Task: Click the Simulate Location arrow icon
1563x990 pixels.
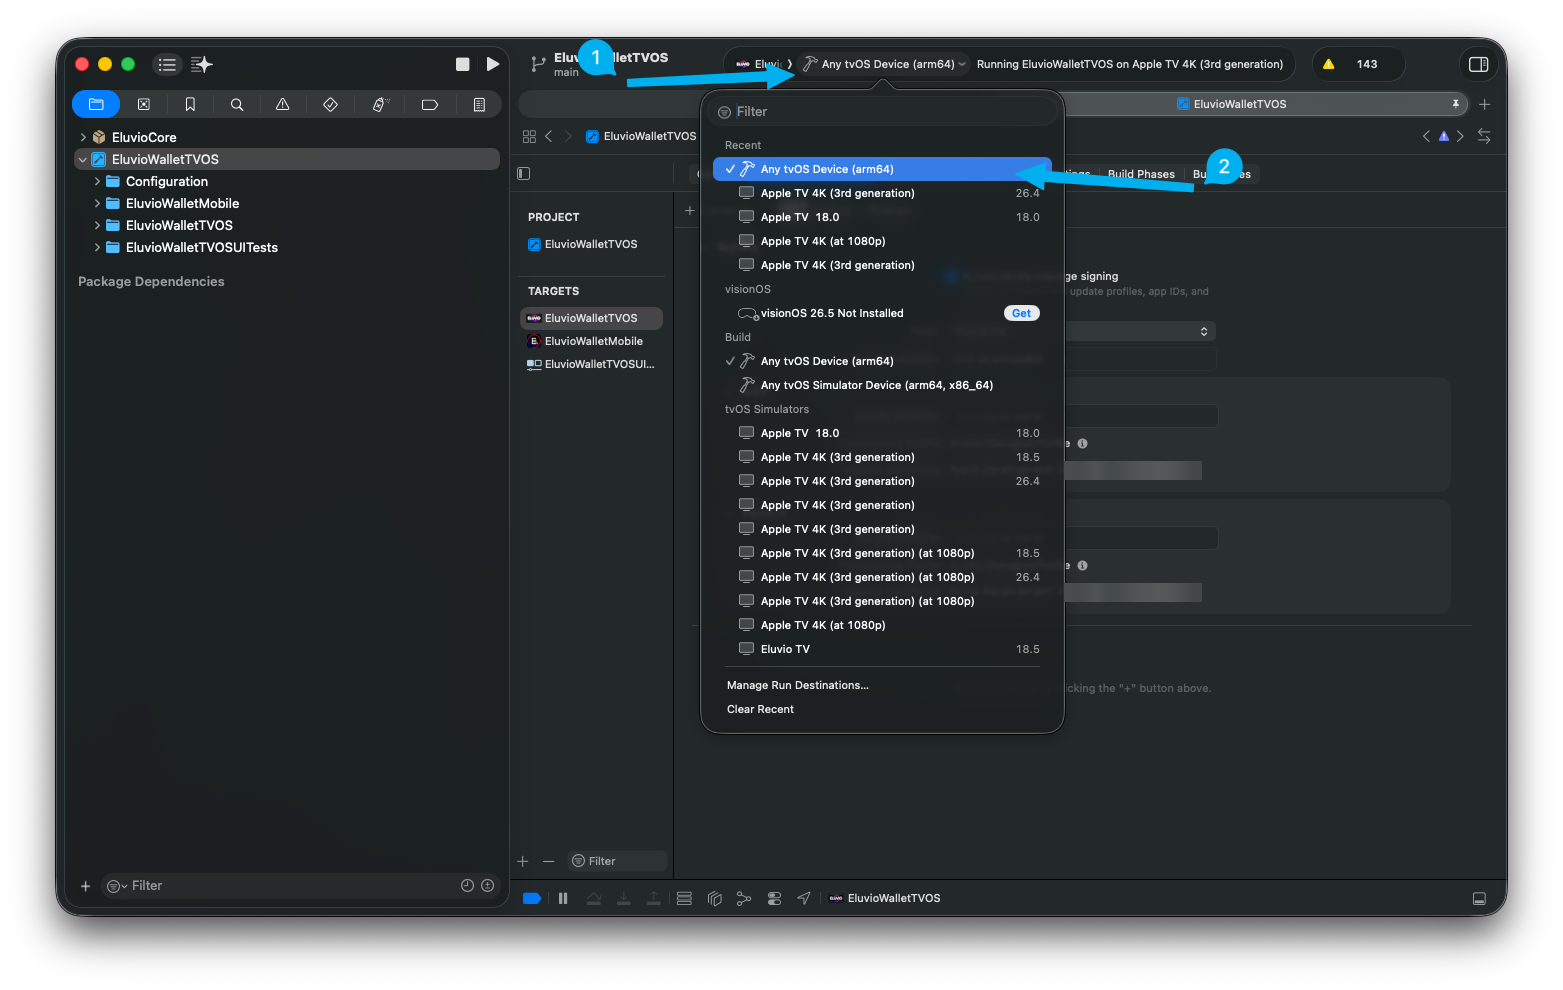Action: 804,898
